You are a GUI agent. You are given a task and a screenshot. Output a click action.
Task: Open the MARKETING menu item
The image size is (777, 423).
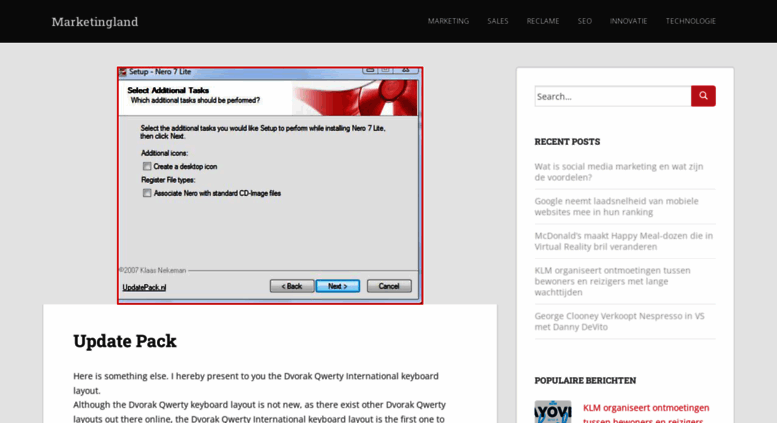tap(448, 21)
